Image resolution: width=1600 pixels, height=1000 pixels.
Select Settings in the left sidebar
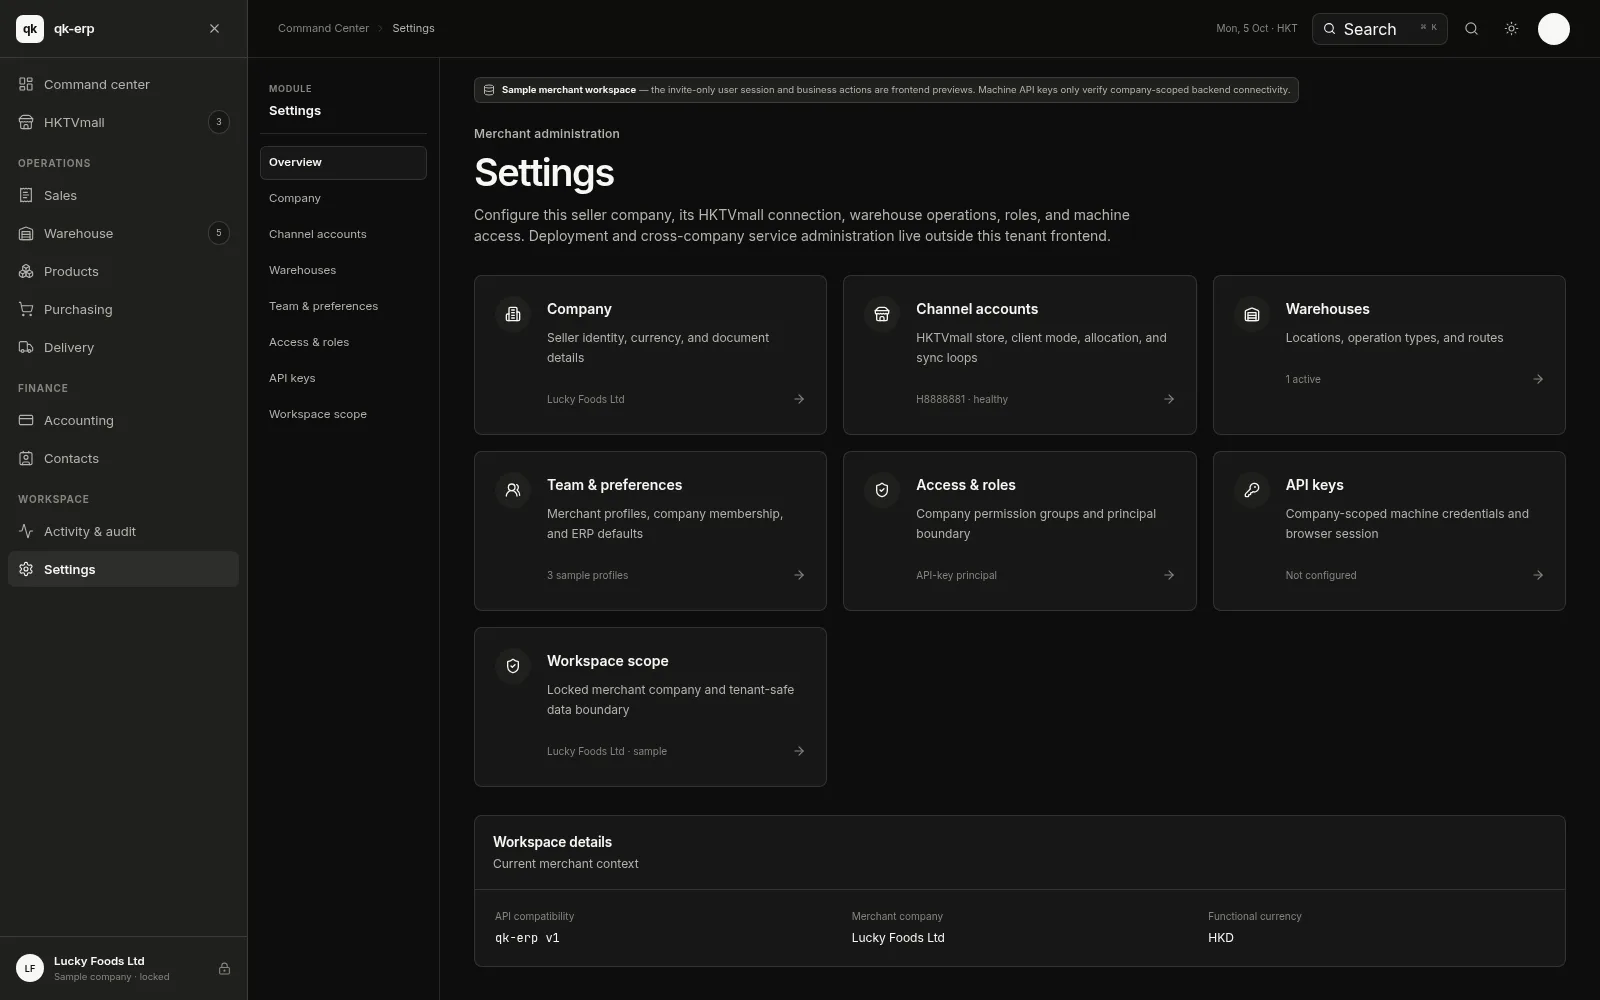point(123,569)
